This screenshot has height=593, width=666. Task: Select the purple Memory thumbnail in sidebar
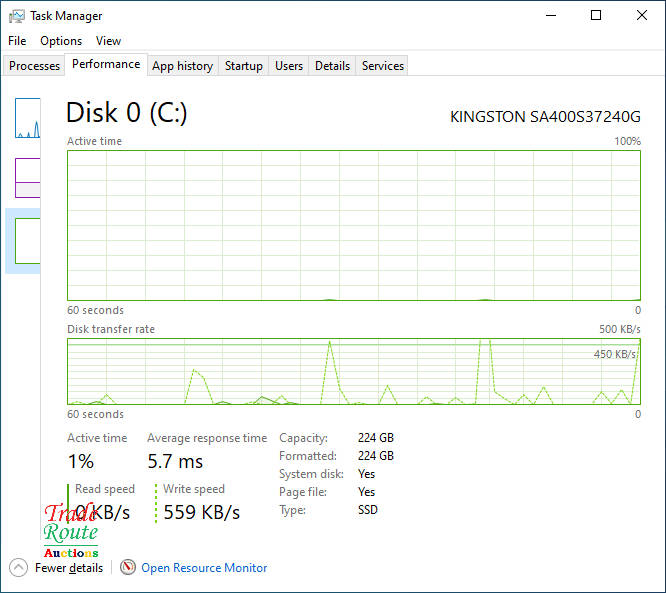tap(27, 177)
